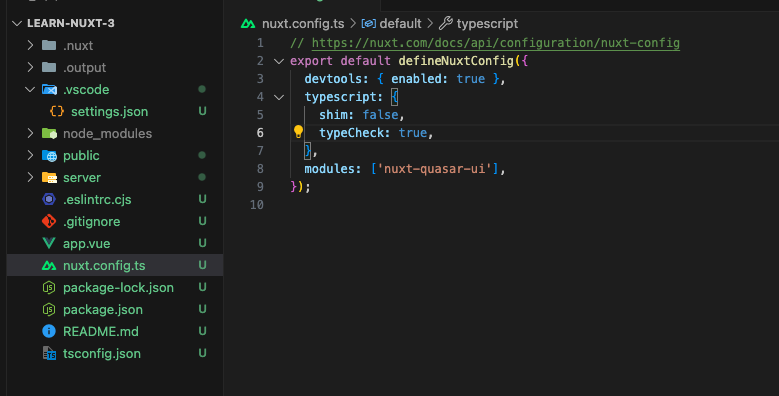Expand the public folder chevron

[x=30, y=155]
